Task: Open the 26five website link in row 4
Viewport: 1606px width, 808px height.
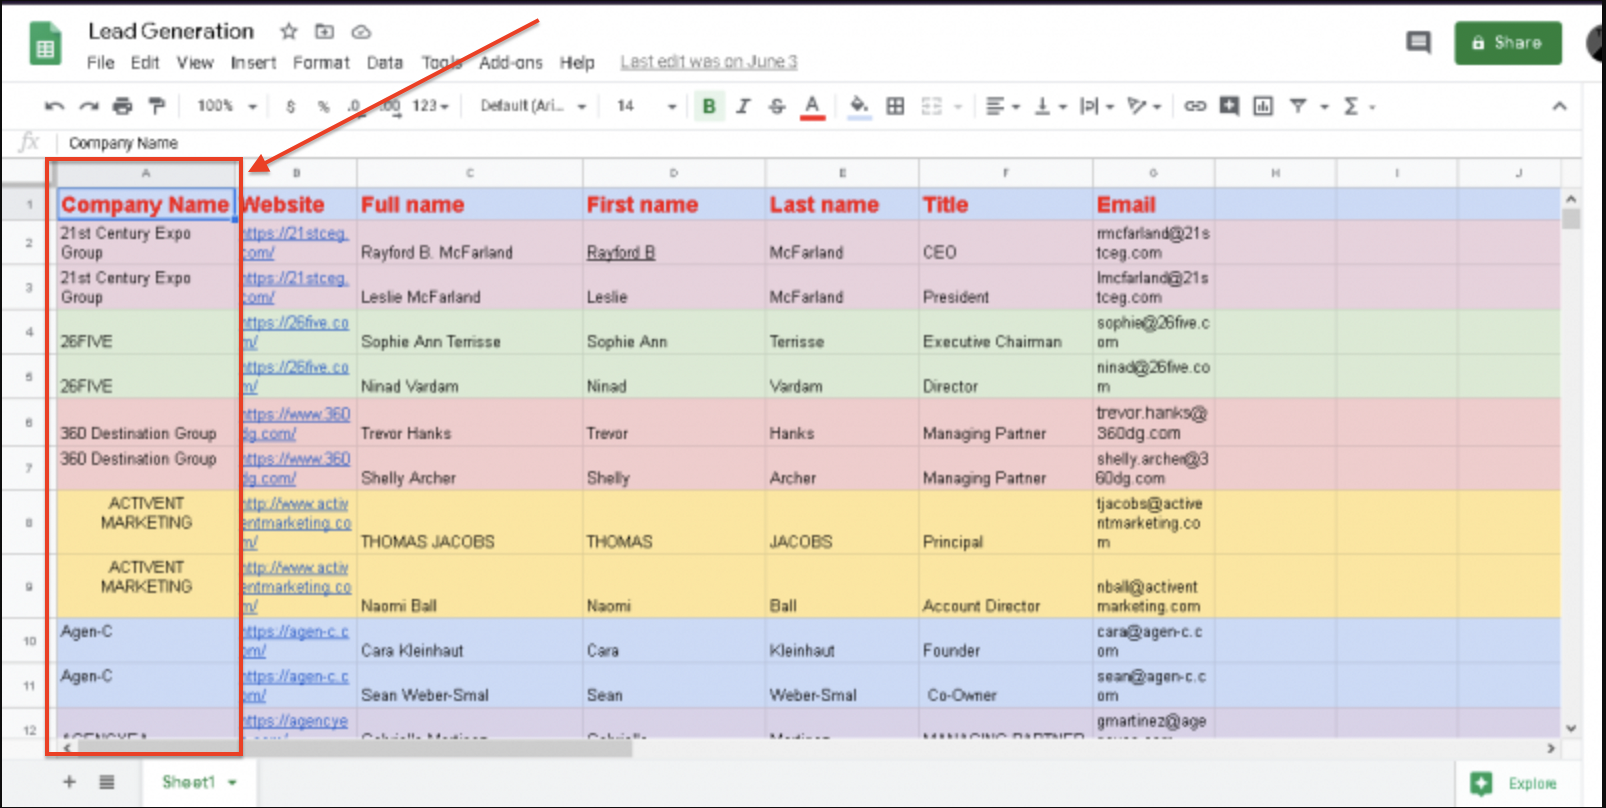Action: click(295, 332)
